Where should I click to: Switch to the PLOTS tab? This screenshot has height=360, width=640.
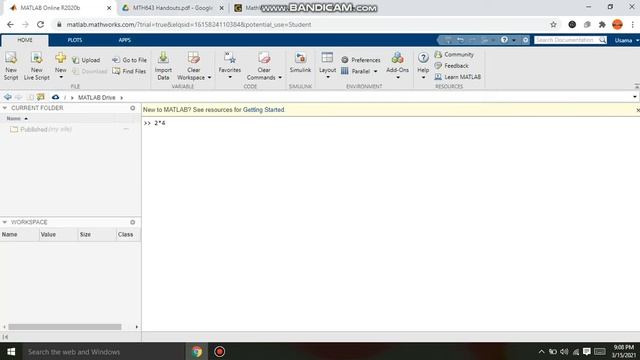pyautogui.click(x=75, y=40)
